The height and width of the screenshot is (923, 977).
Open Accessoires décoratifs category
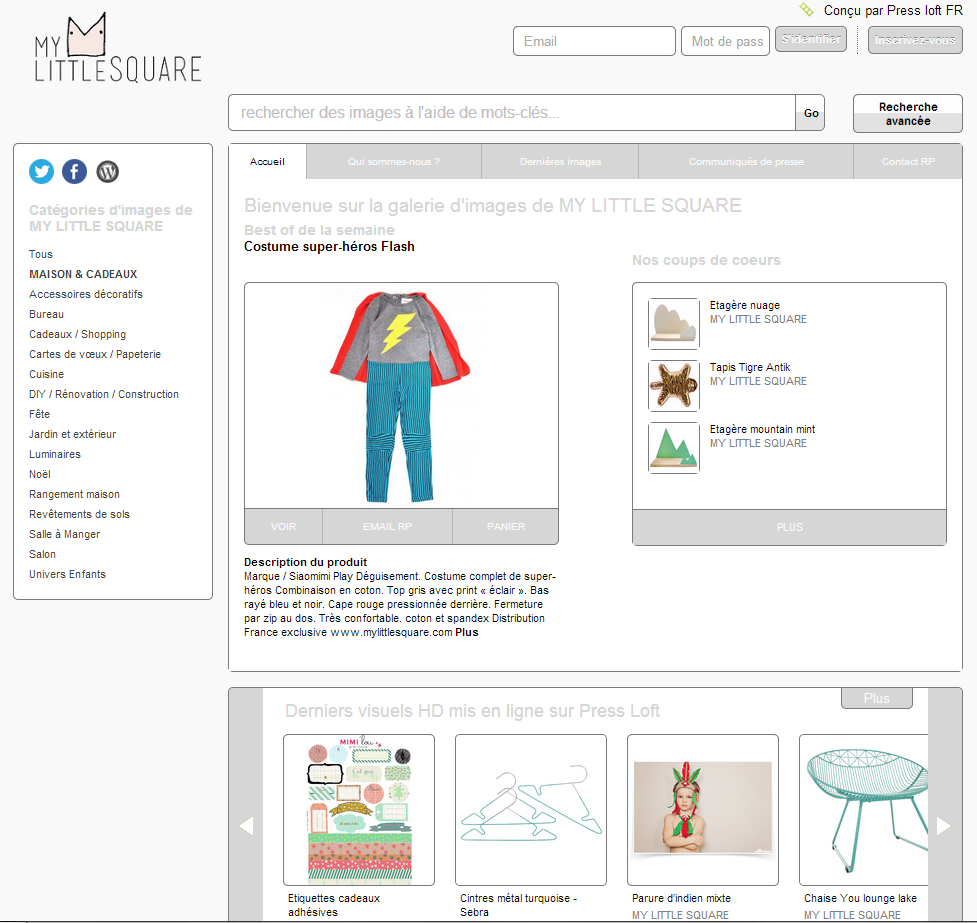coord(85,294)
